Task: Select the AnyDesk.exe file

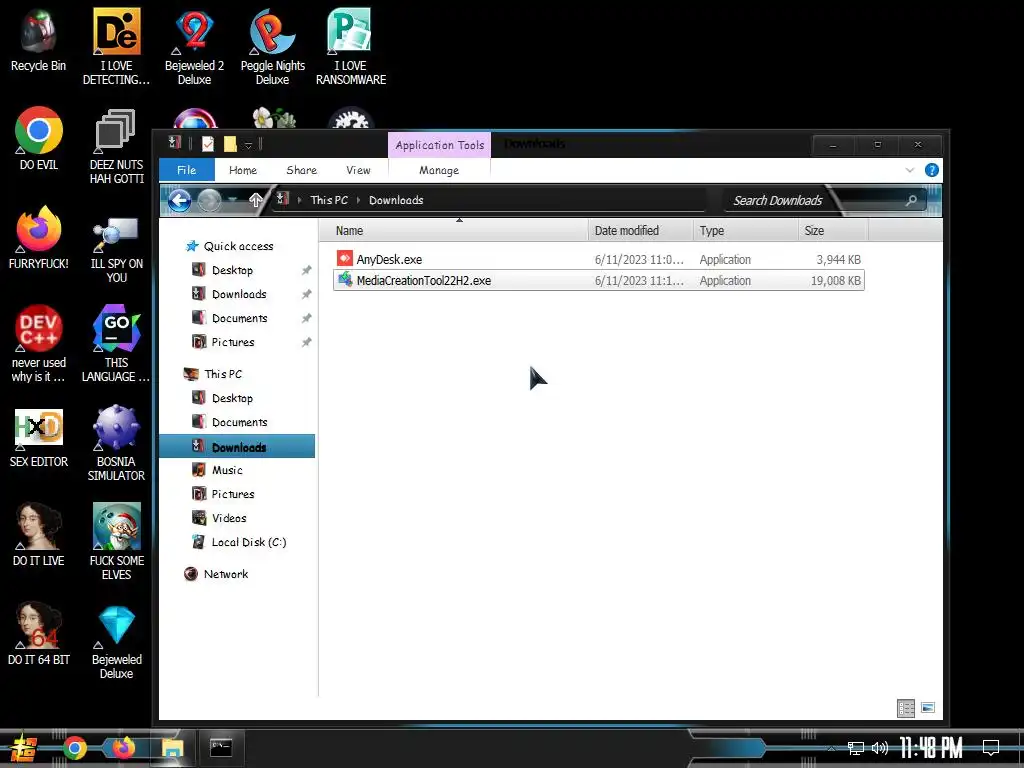Action: (x=599, y=259)
